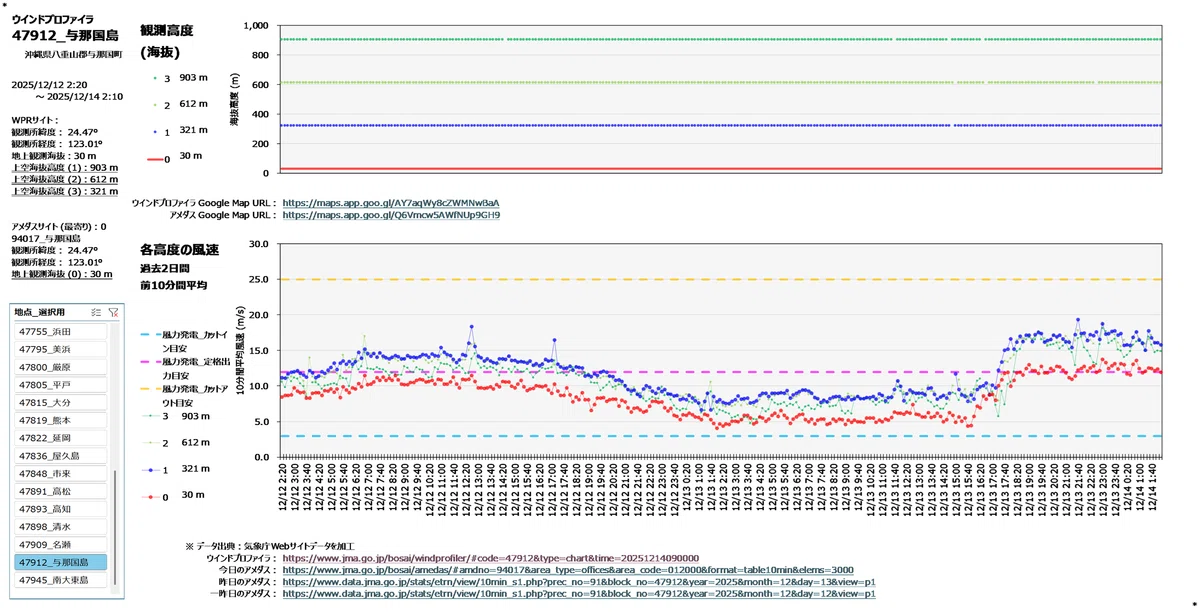
Task: Click the highlighted 47912_与那国島 slicer item
Action: (x=62, y=562)
